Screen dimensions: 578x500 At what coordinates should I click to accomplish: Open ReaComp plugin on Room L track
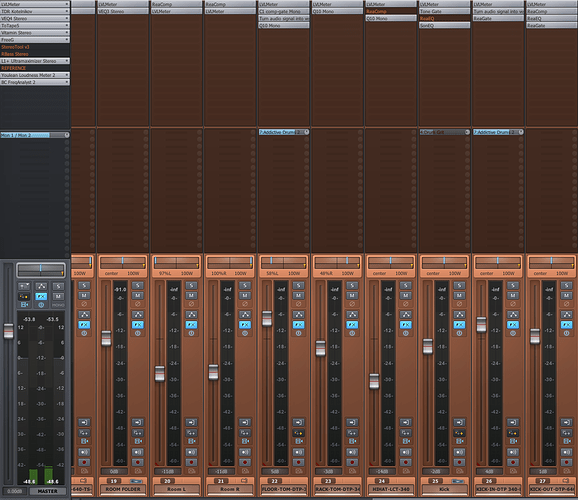point(177,4)
